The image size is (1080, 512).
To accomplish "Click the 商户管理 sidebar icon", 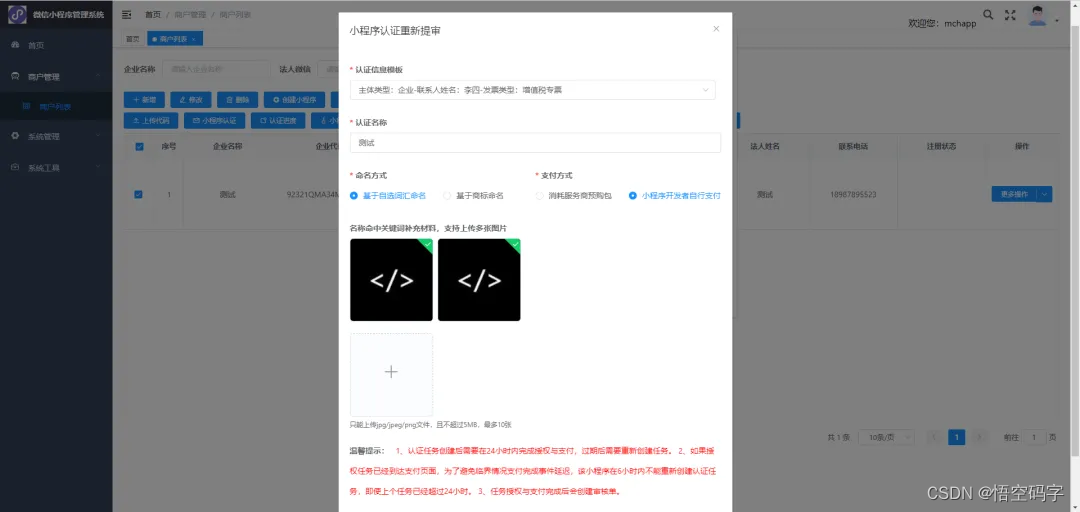I will point(15,76).
